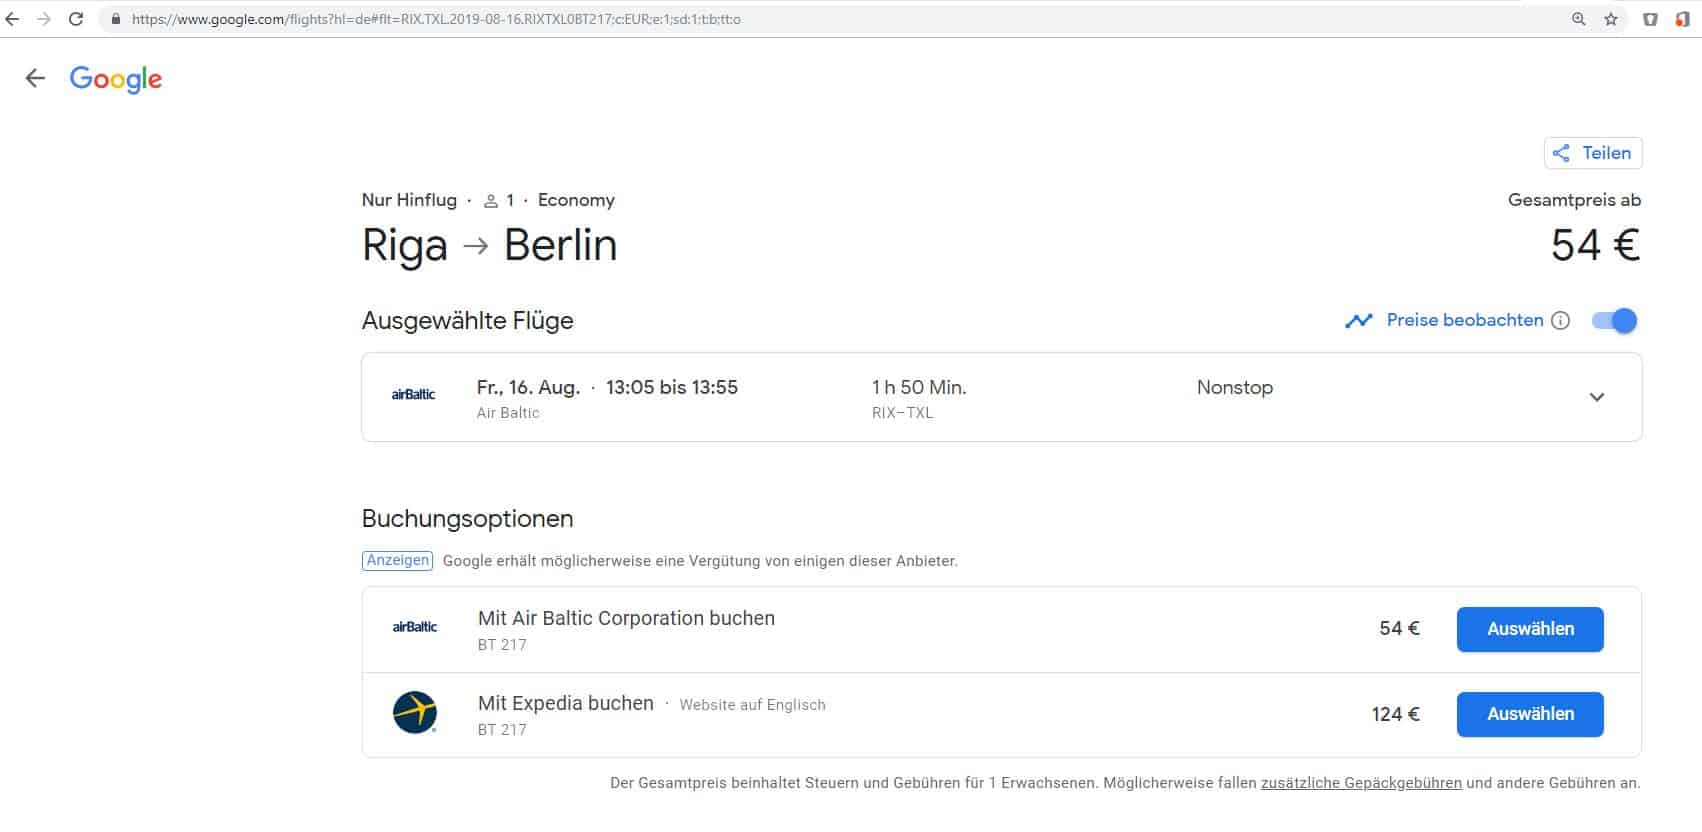This screenshot has width=1702, height=832.
Task: Open the info icon beside Preise beobachten
Action: pos(1560,321)
